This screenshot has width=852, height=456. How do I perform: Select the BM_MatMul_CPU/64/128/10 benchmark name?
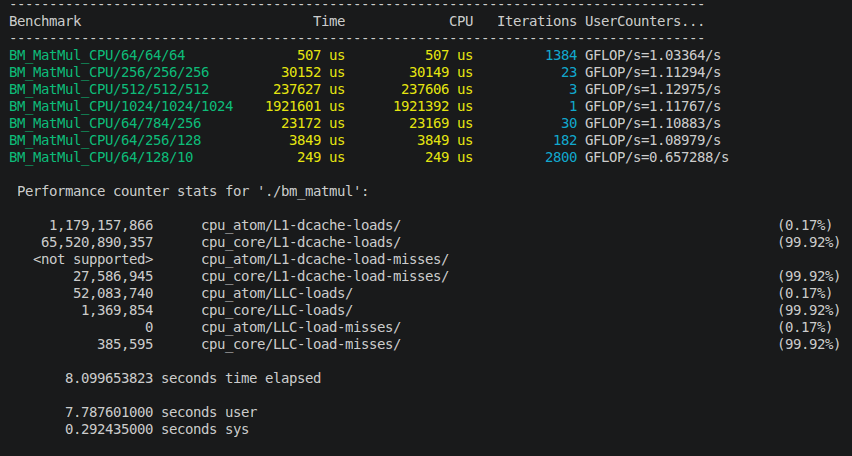coord(101,157)
